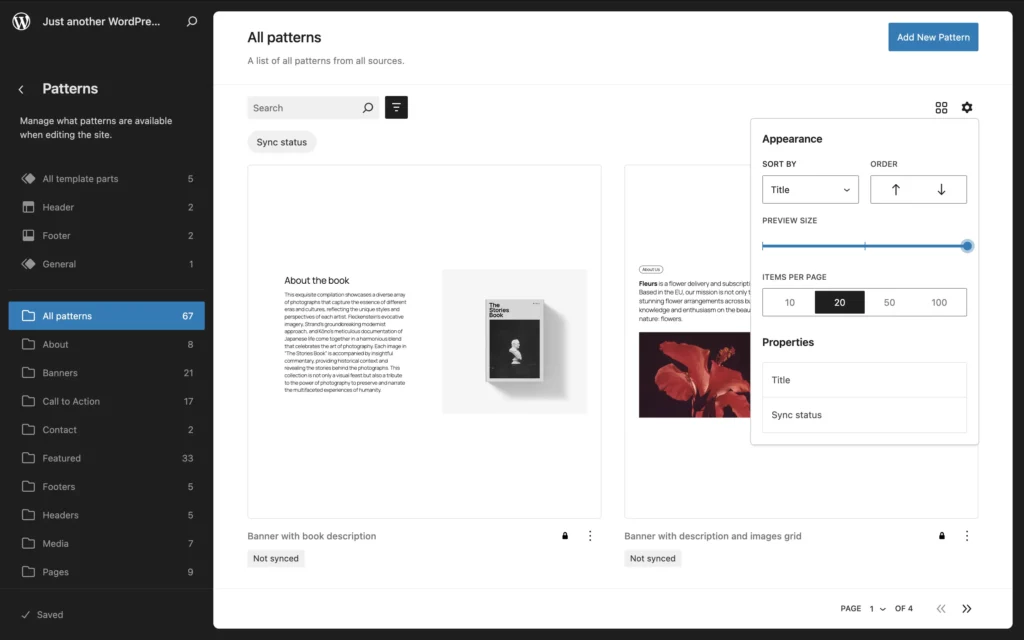Open actions menu for Banner with description and images grid

click(x=967, y=536)
